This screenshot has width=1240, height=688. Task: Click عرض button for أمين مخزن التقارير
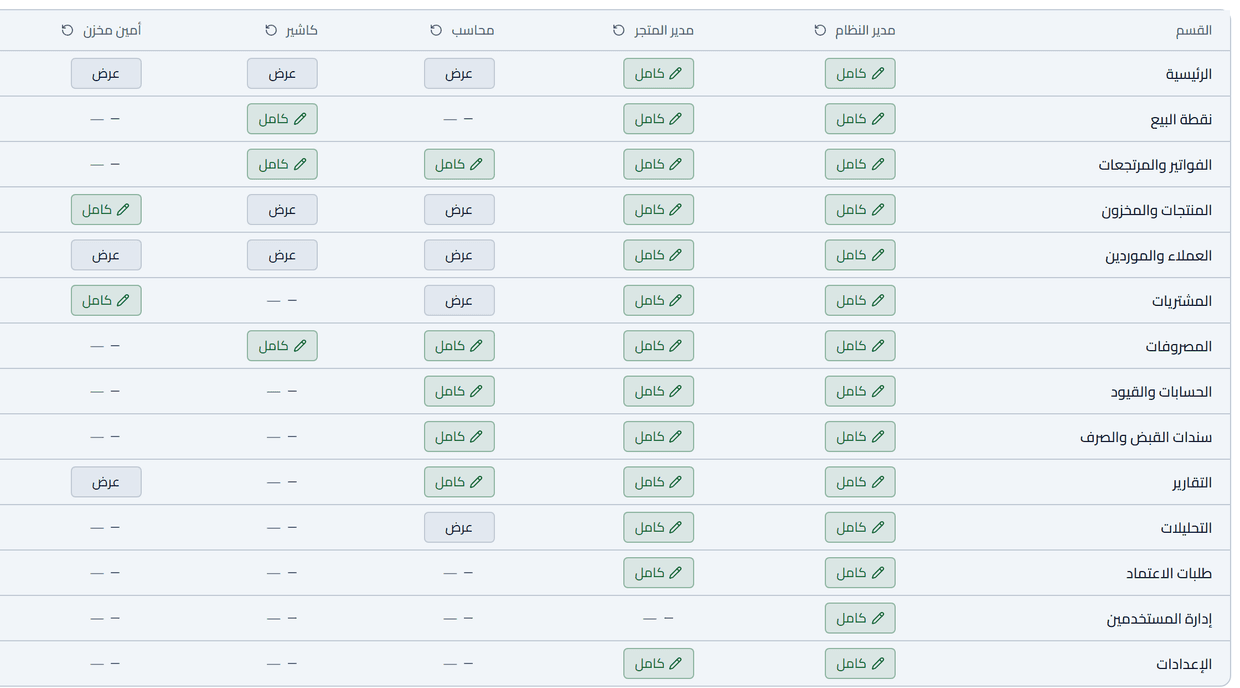[x=106, y=482]
